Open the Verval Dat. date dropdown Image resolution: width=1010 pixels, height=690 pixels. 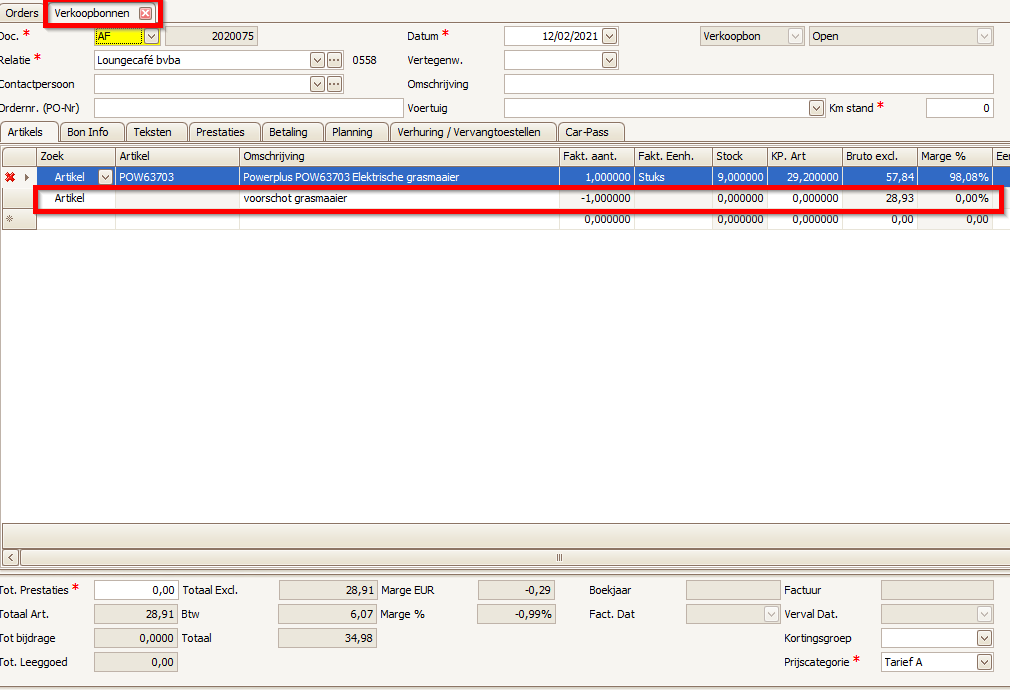[984, 615]
